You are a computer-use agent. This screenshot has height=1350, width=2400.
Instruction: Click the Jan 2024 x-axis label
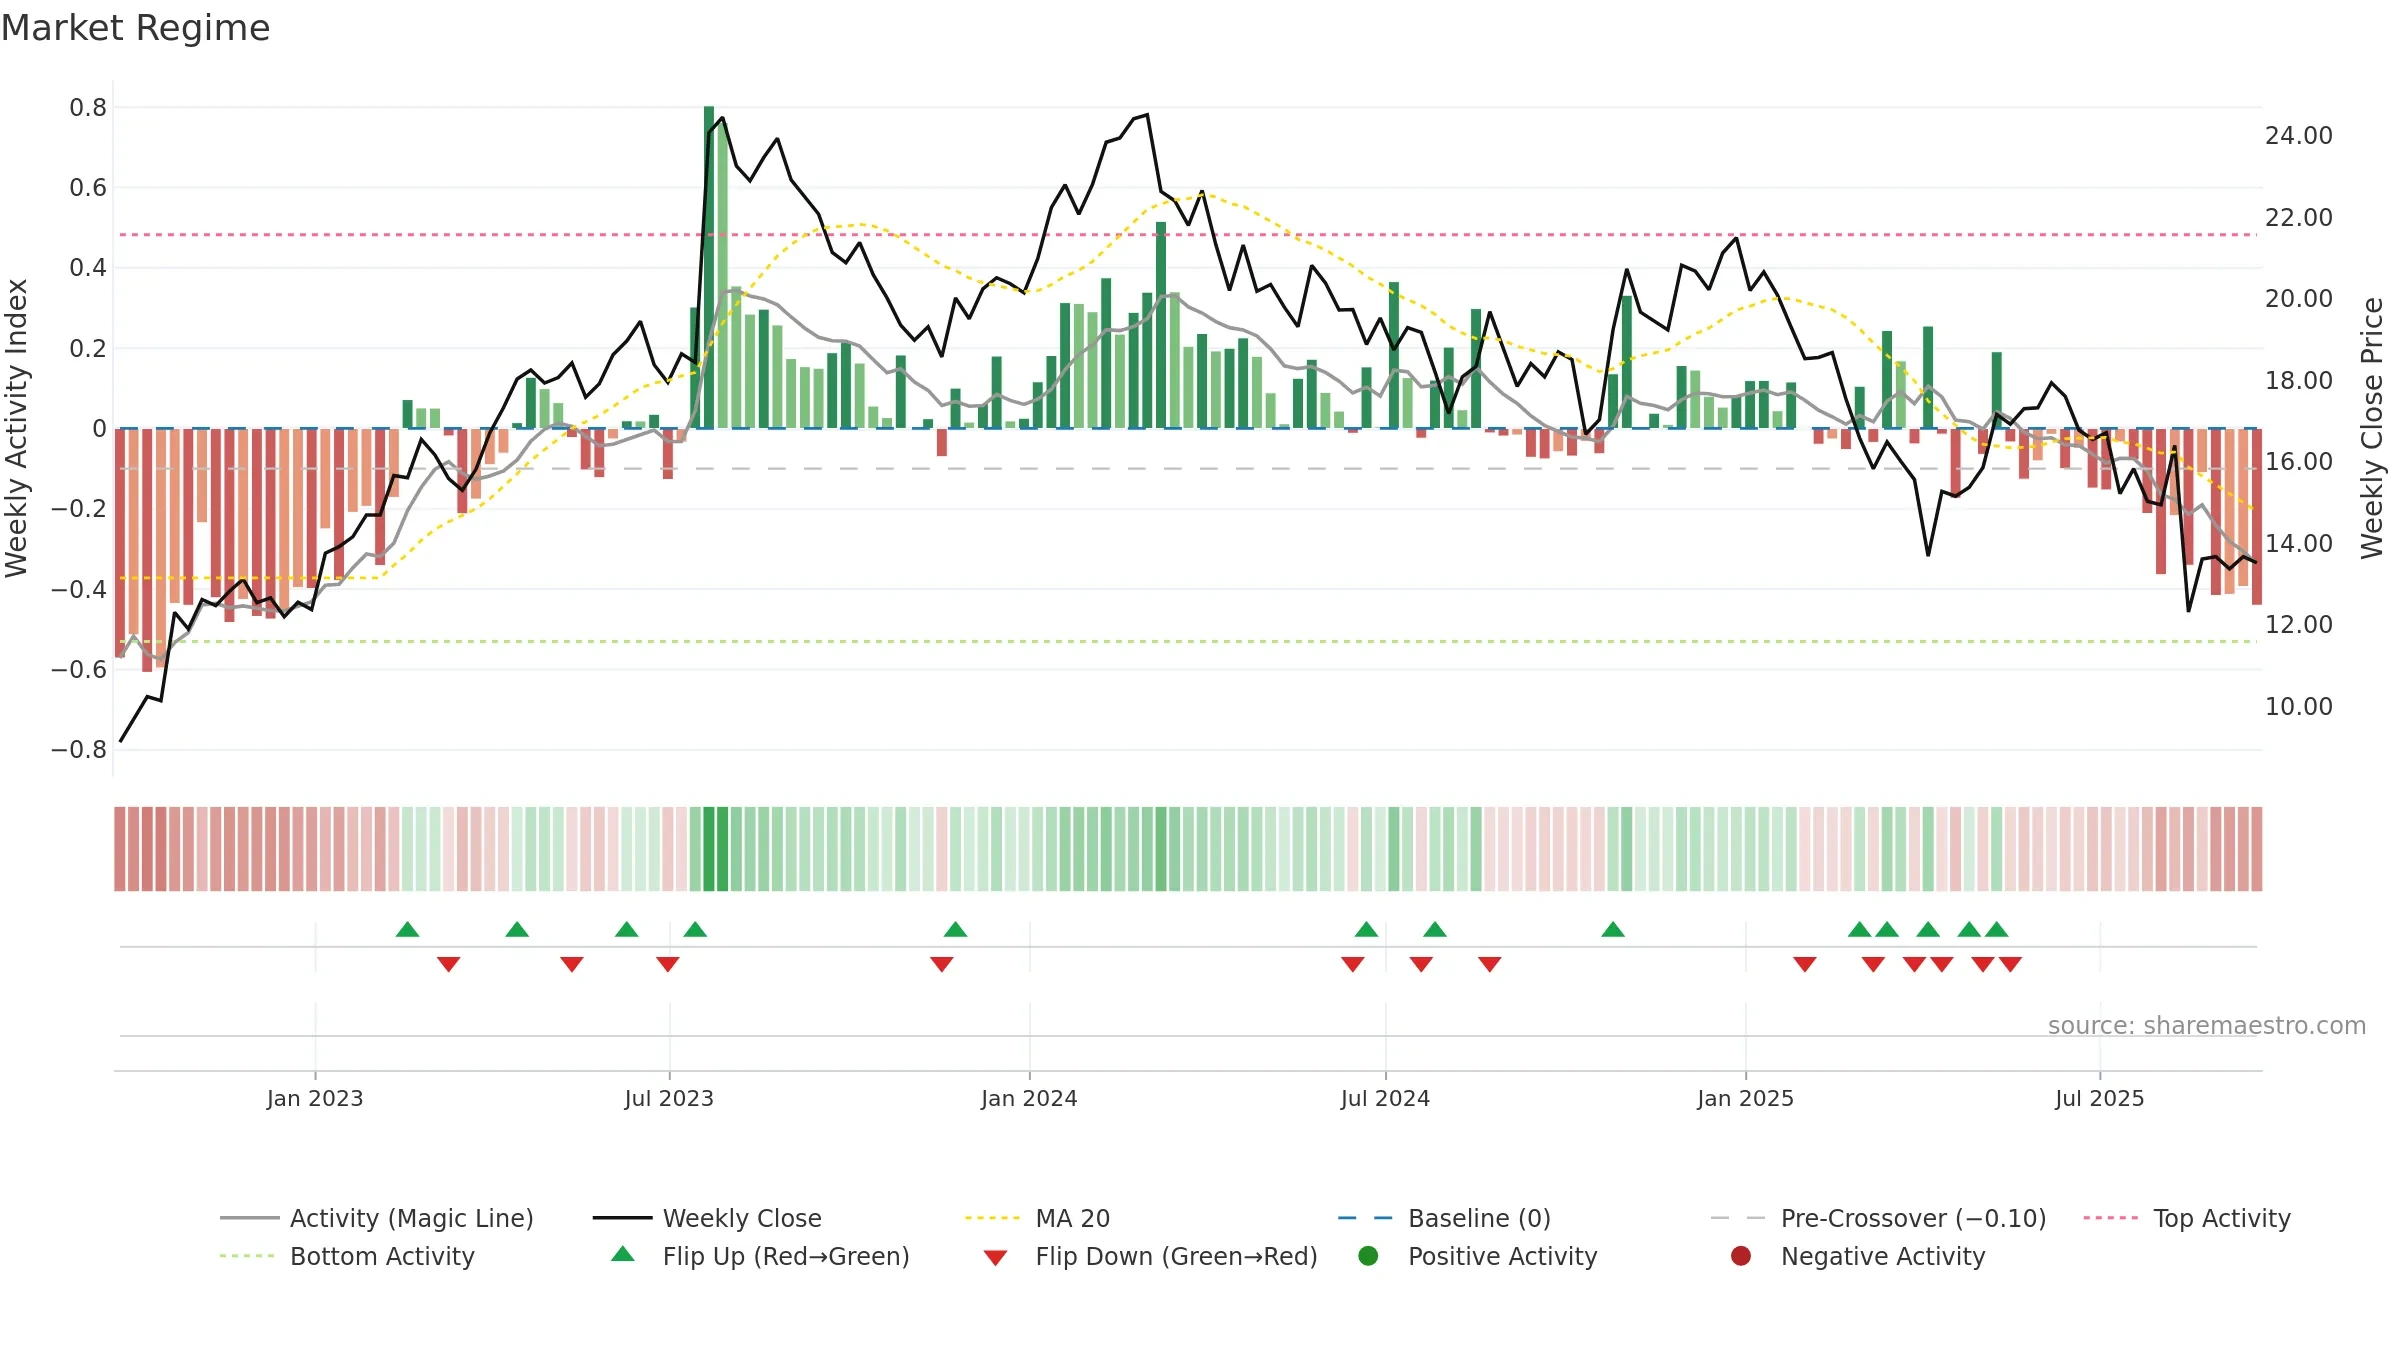(1029, 1098)
